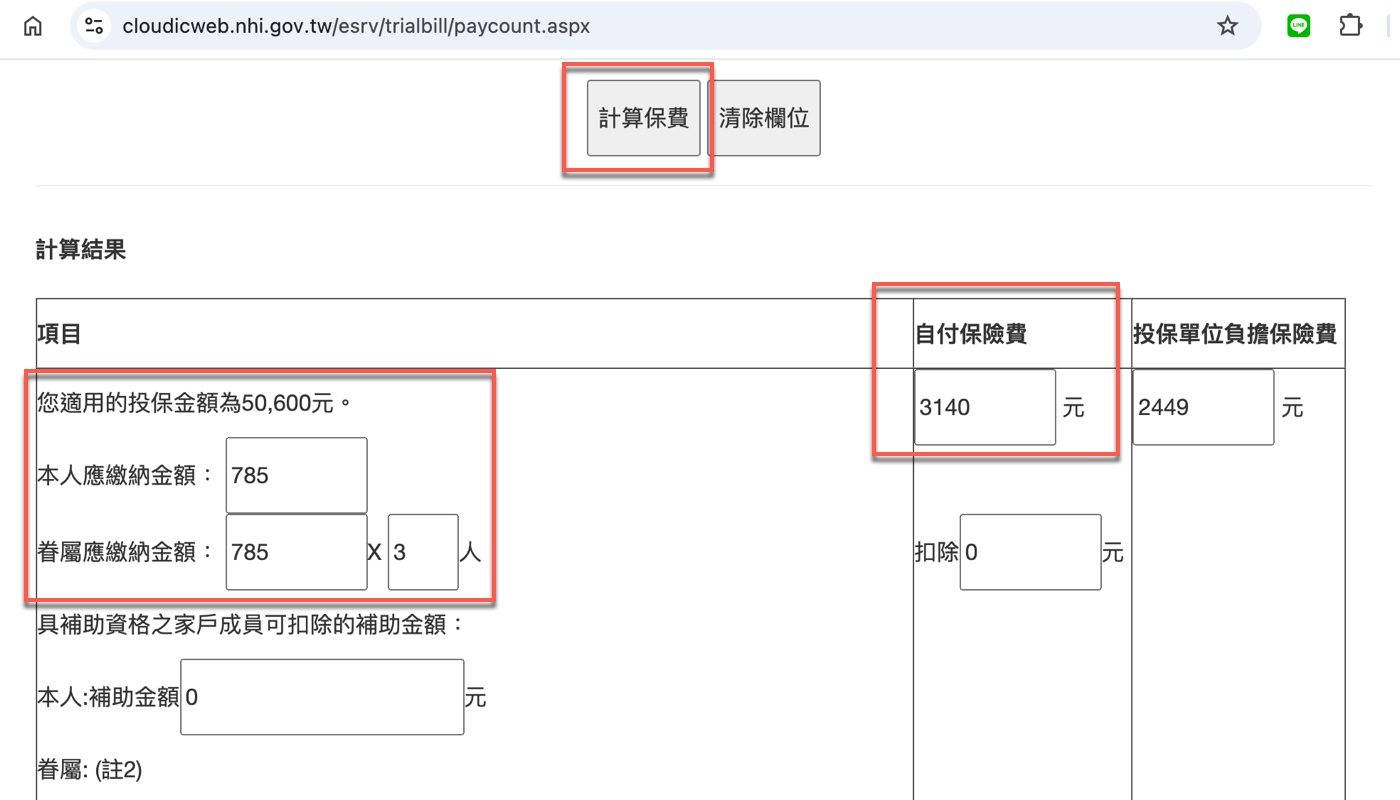The height and width of the screenshot is (800, 1400).
Task: Open the browser extensions puzzle icon
Action: 1350,25
